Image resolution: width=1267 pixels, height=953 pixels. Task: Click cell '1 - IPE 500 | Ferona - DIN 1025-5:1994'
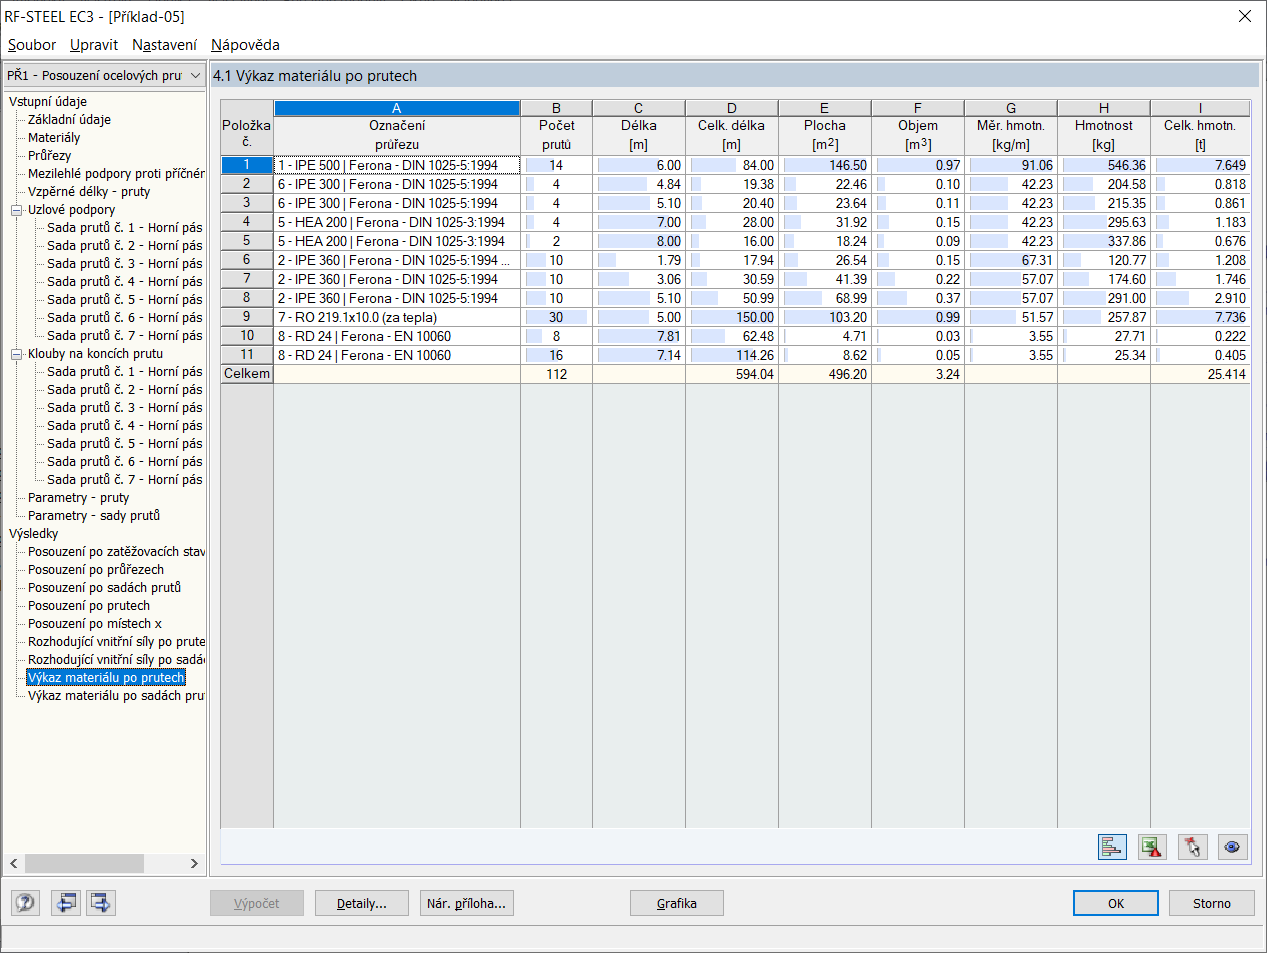397,165
